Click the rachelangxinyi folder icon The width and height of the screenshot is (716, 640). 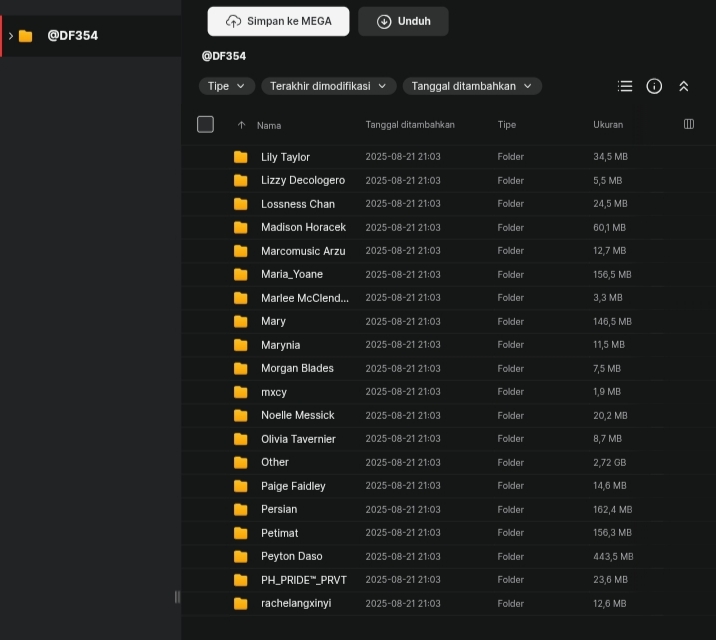point(241,603)
